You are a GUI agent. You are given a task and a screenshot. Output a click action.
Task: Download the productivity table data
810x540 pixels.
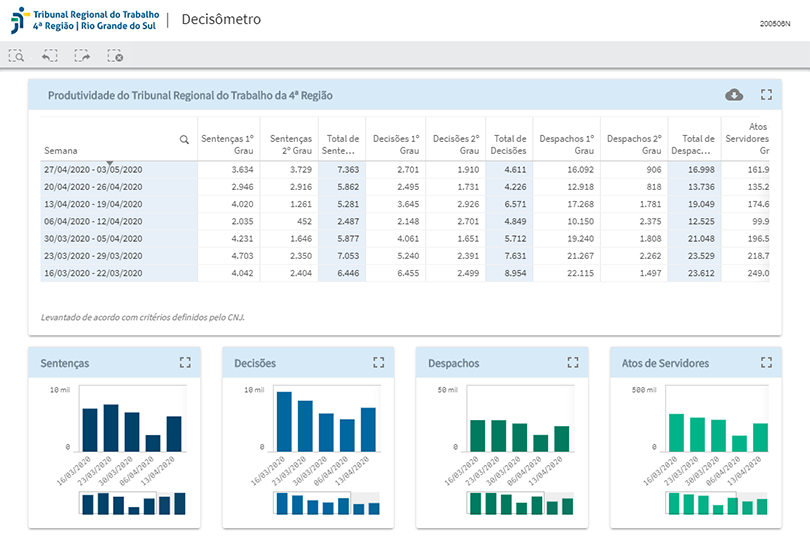(734, 95)
